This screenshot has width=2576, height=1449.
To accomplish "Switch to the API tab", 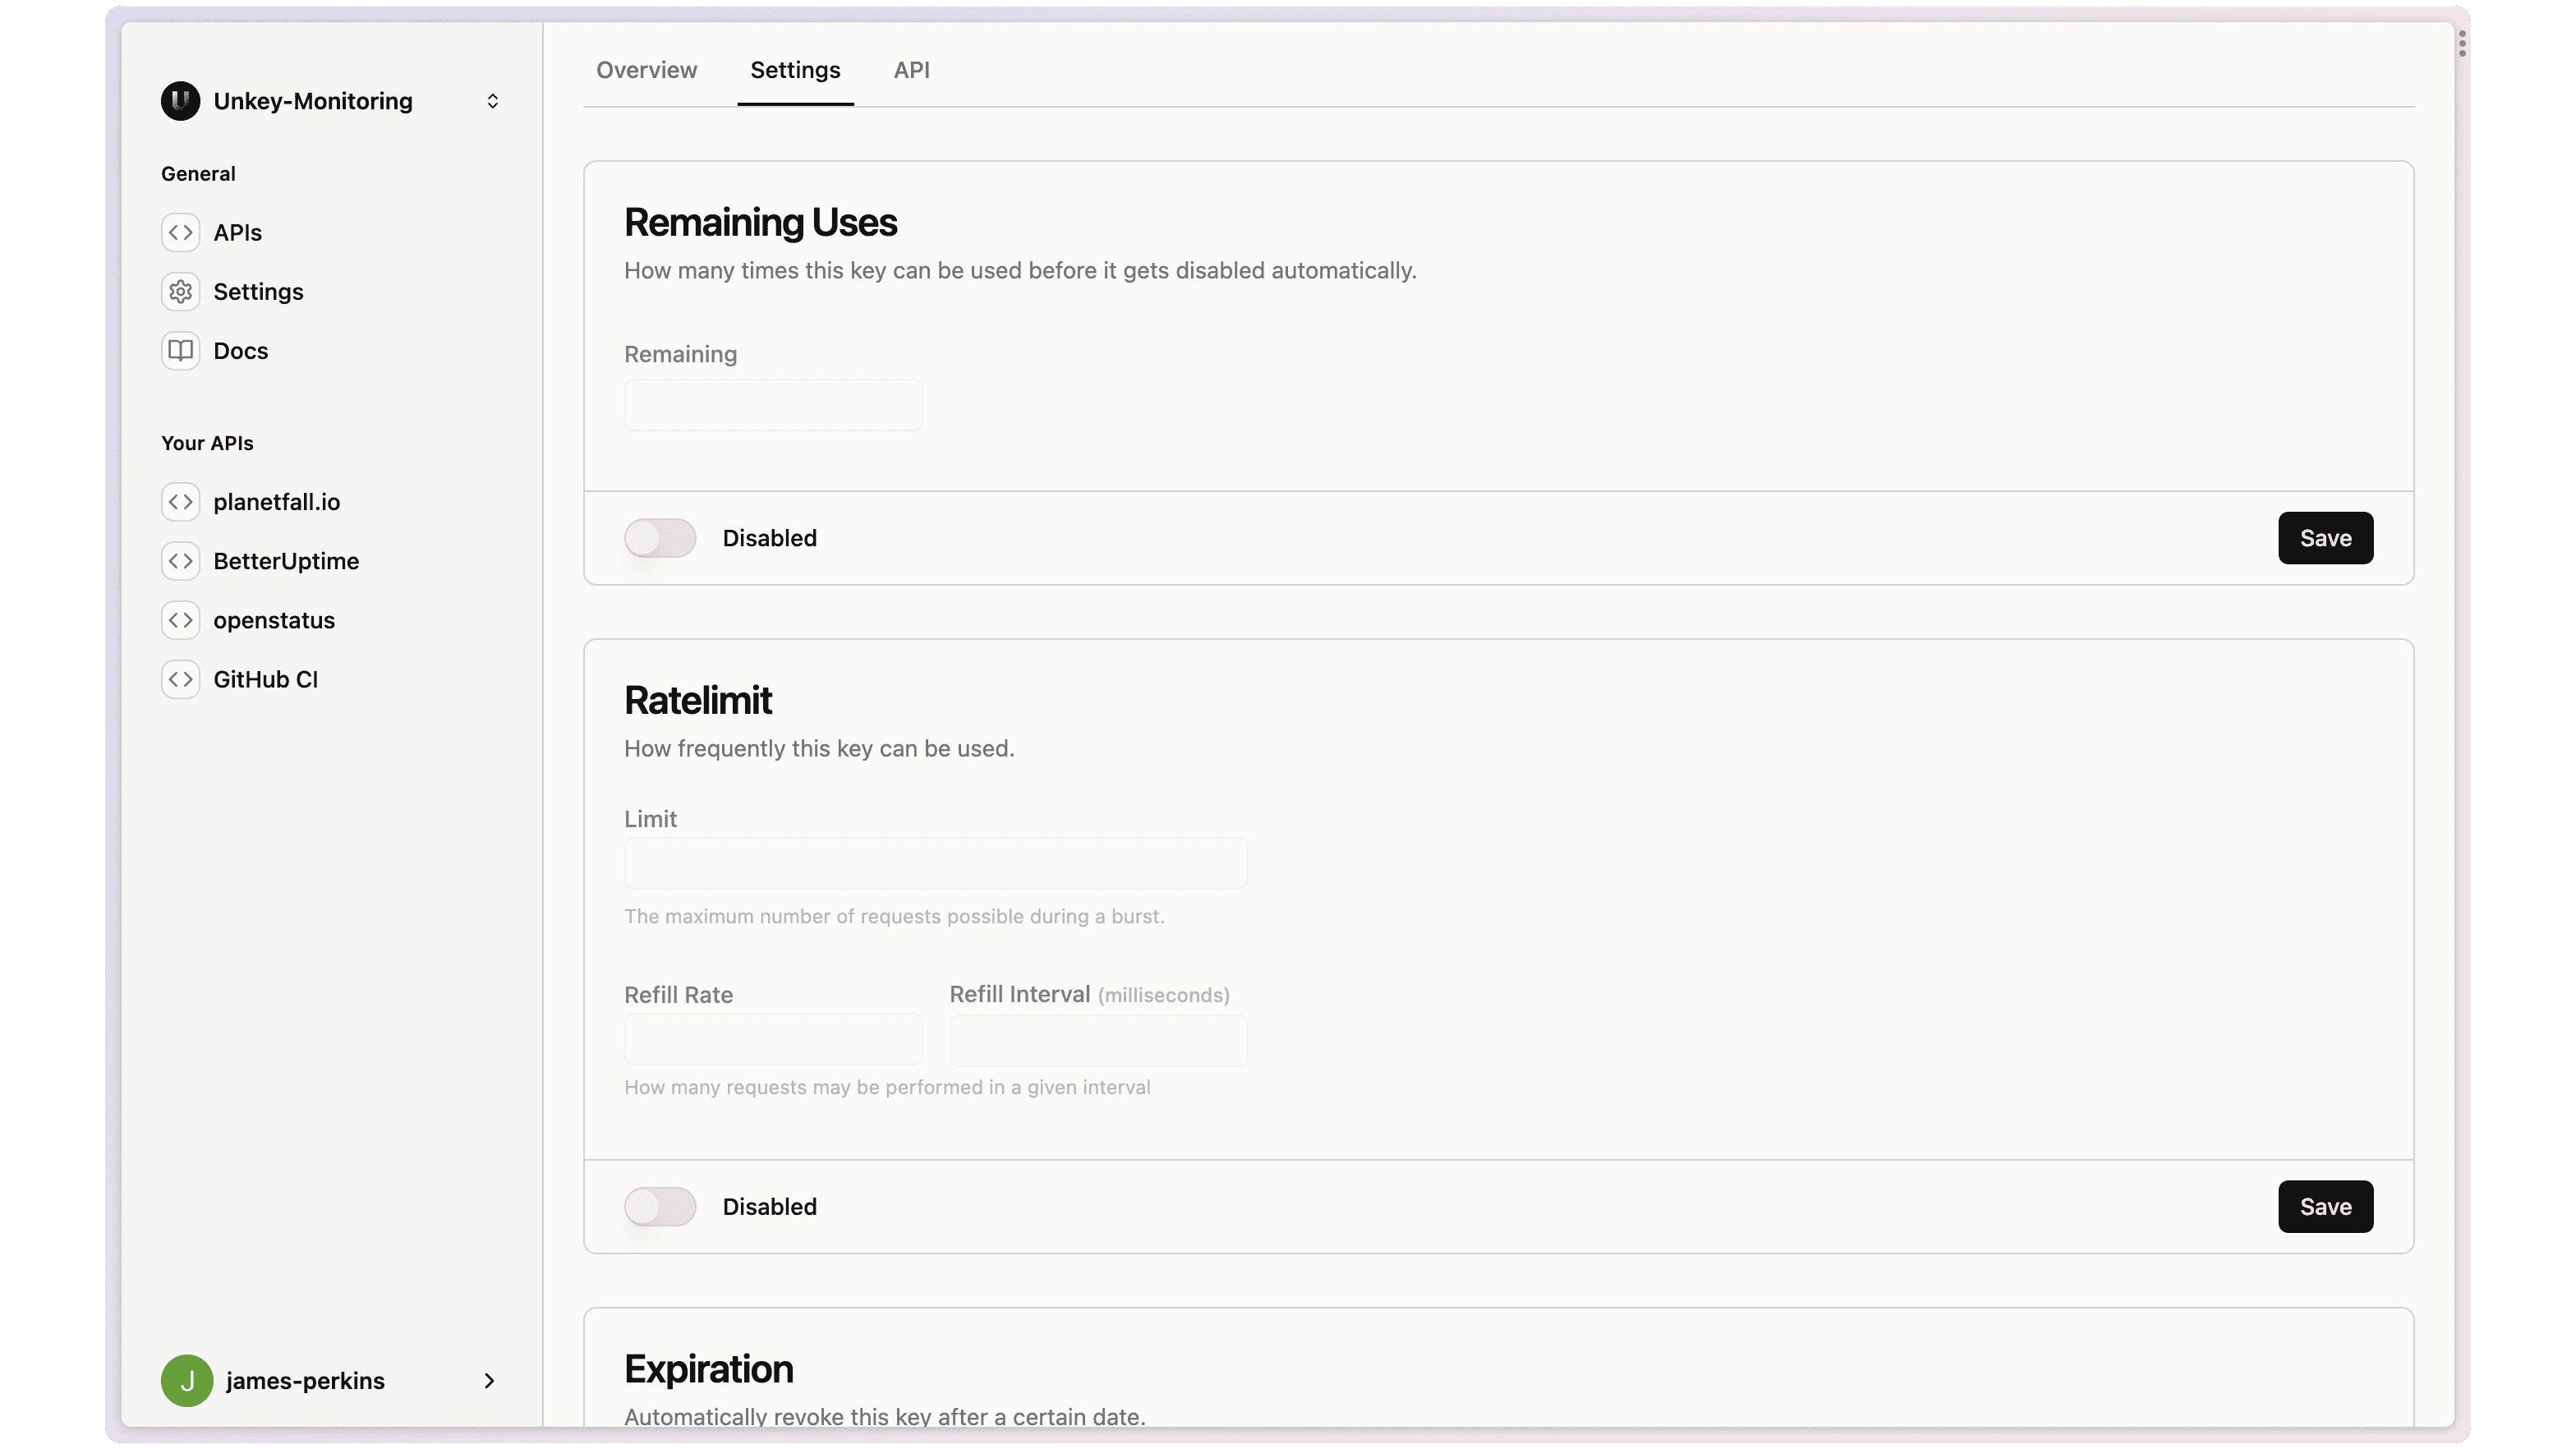I will coord(911,70).
